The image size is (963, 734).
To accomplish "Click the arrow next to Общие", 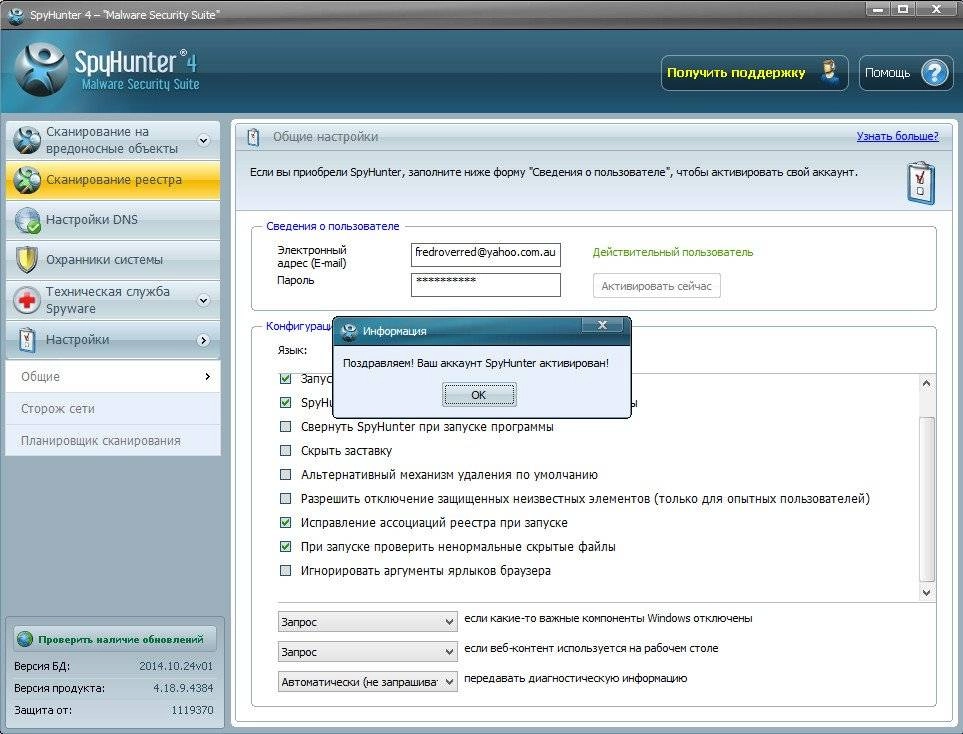I will click(x=208, y=377).
